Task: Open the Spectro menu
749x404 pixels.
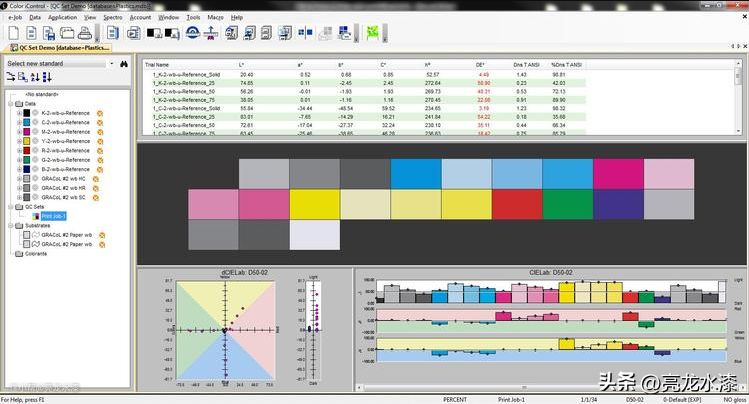Action: click(112, 17)
